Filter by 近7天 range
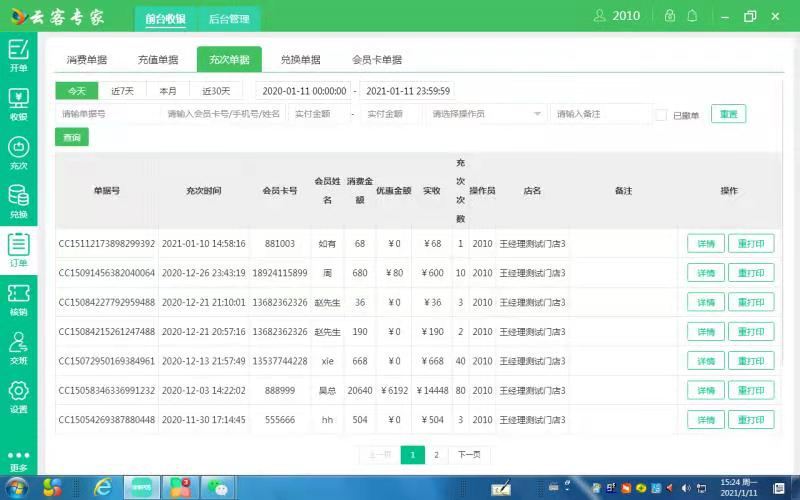 [x=122, y=91]
